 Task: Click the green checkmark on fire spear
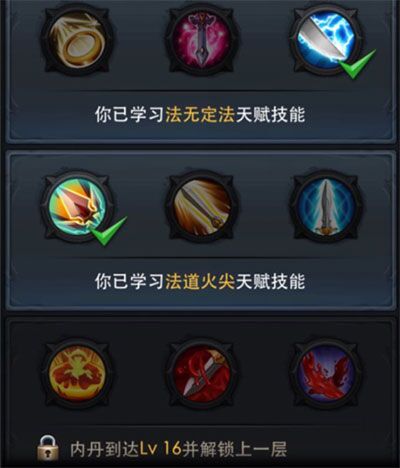[x=109, y=231]
